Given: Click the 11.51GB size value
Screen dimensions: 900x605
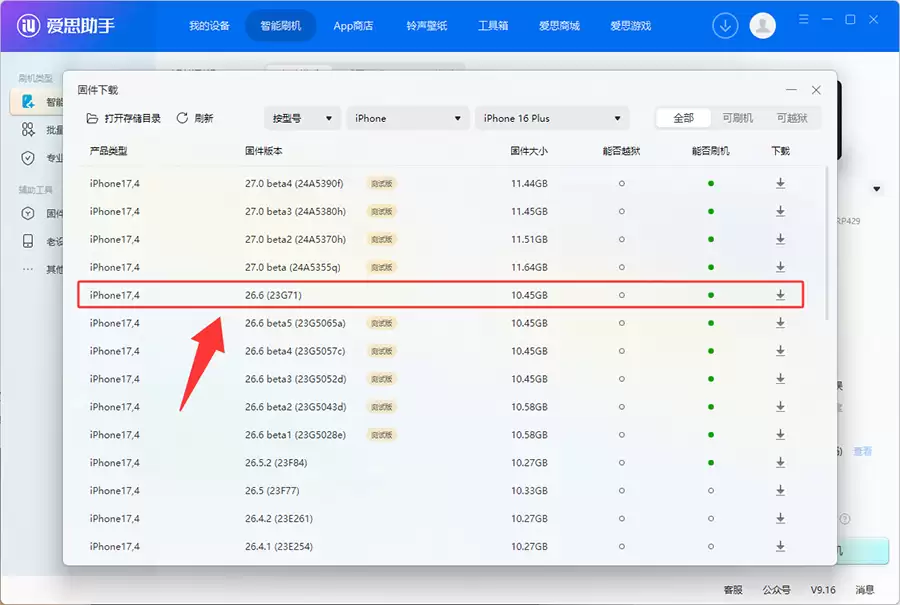Looking at the screenshot, I should click(529, 239).
